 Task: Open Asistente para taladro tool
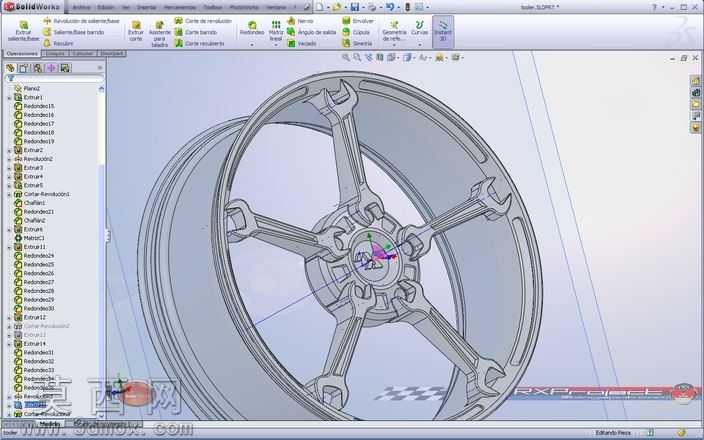point(160,34)
